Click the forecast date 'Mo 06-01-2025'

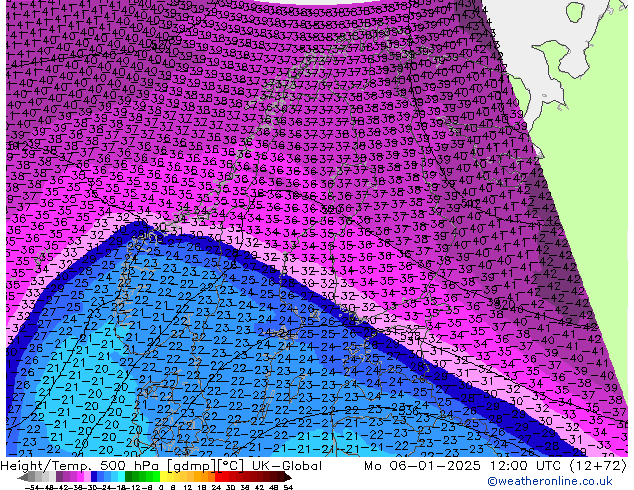[423, 466]
